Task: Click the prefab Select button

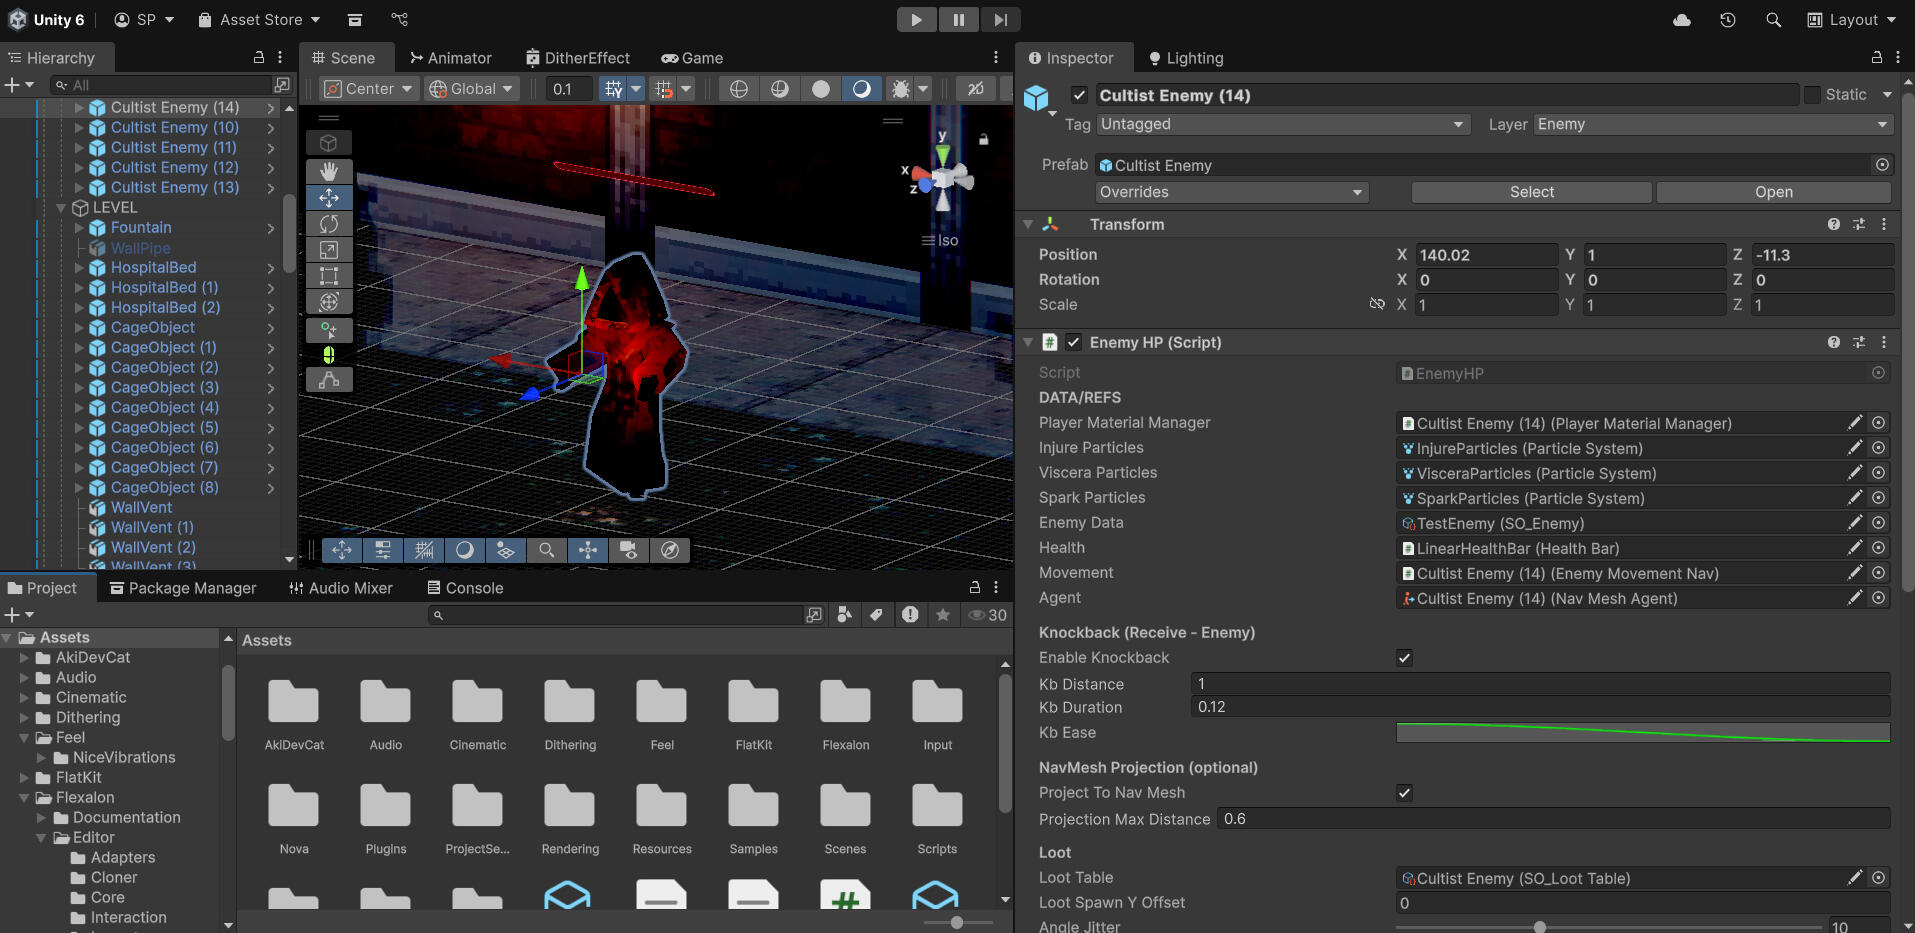Action: (1531, 192)
